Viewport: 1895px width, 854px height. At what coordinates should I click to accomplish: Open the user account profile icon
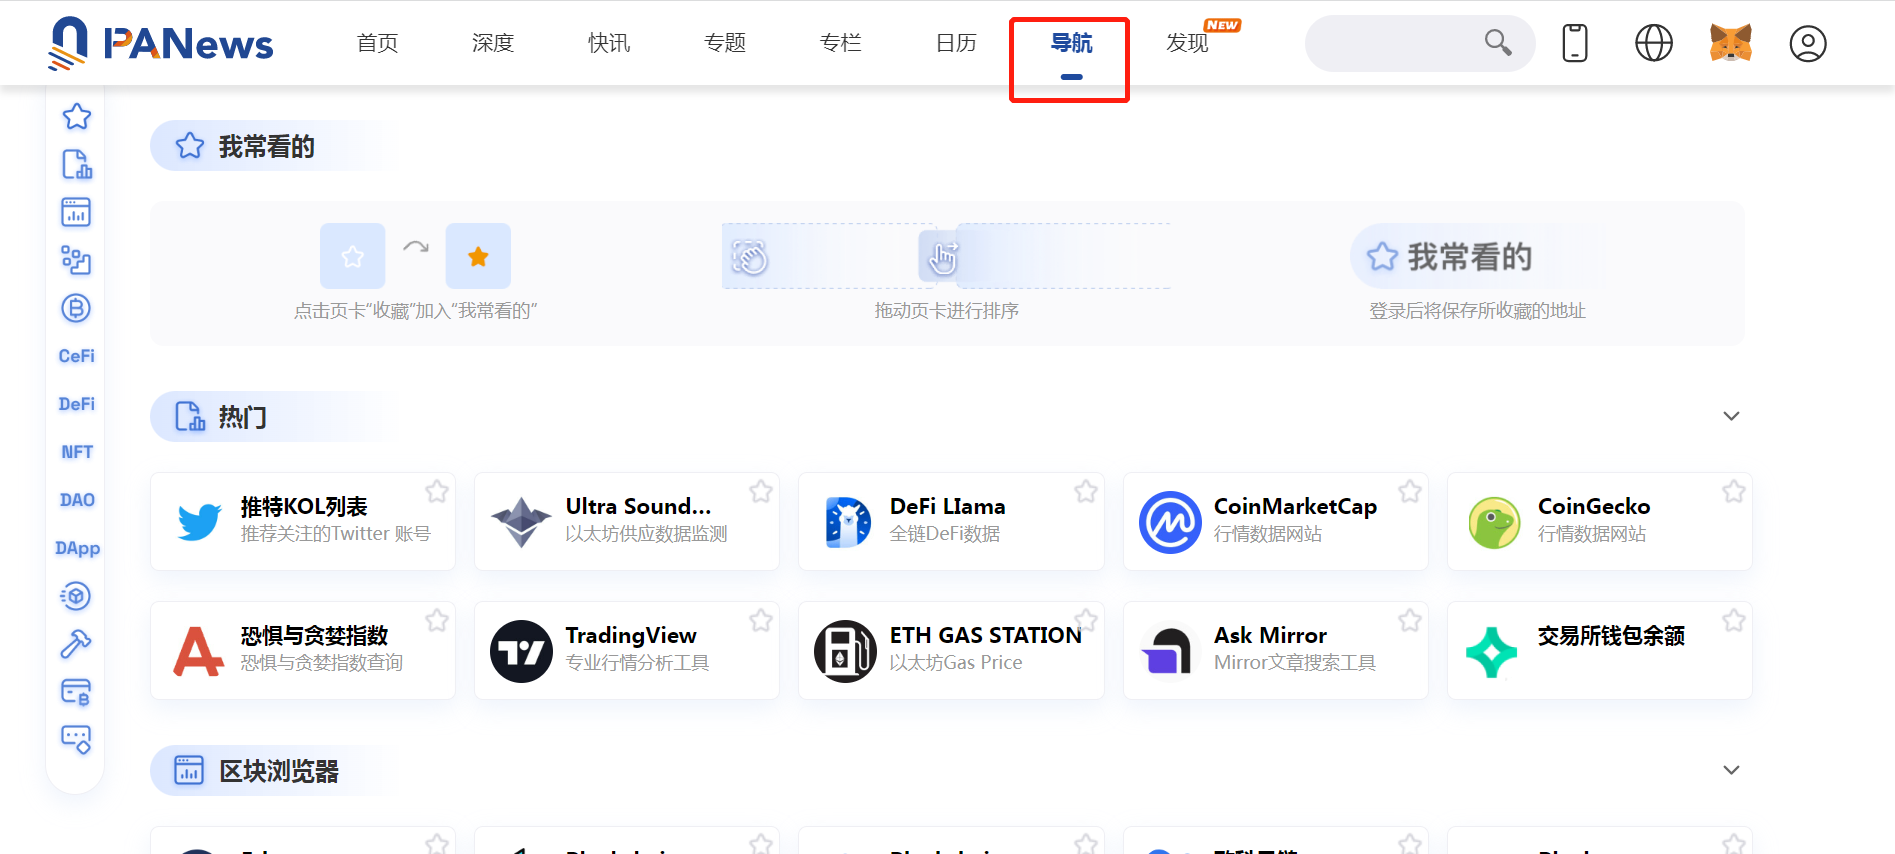(x=1807, y=44)
